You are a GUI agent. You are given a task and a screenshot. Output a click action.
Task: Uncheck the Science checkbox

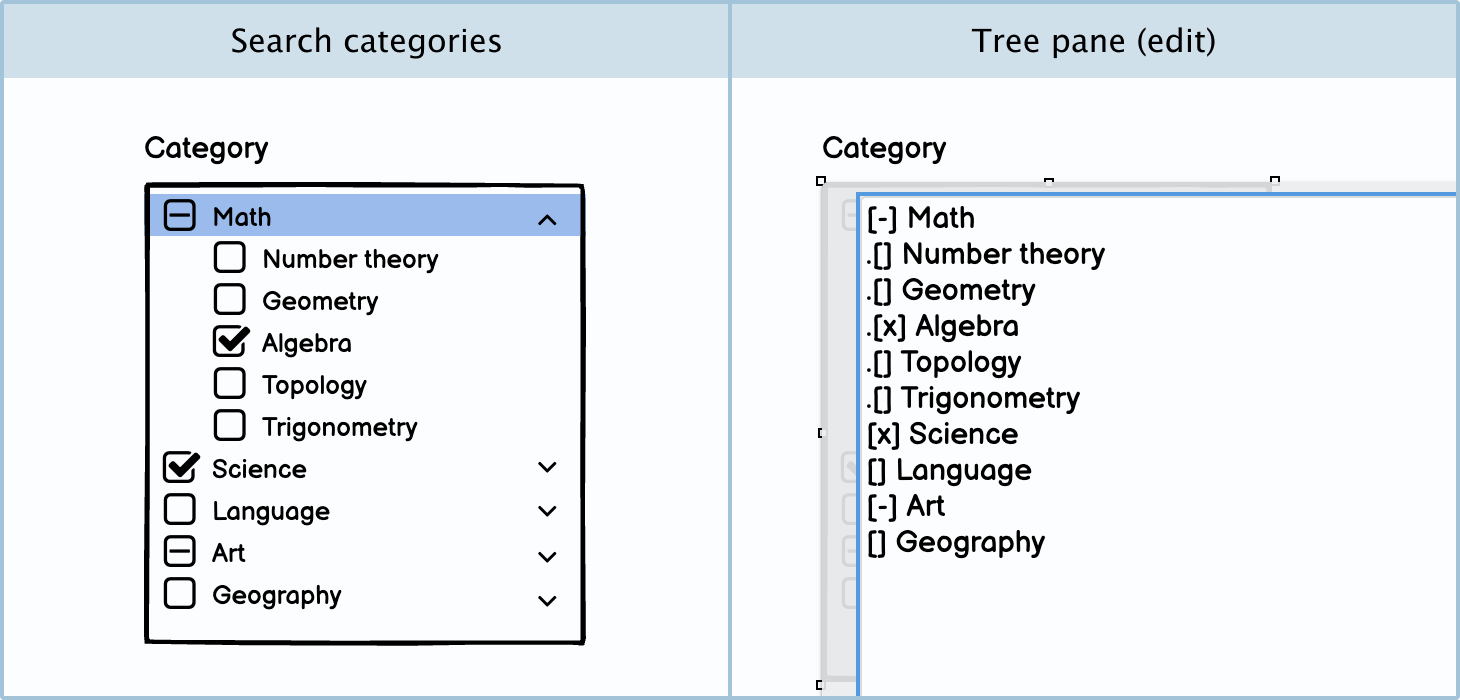[180, 468]
